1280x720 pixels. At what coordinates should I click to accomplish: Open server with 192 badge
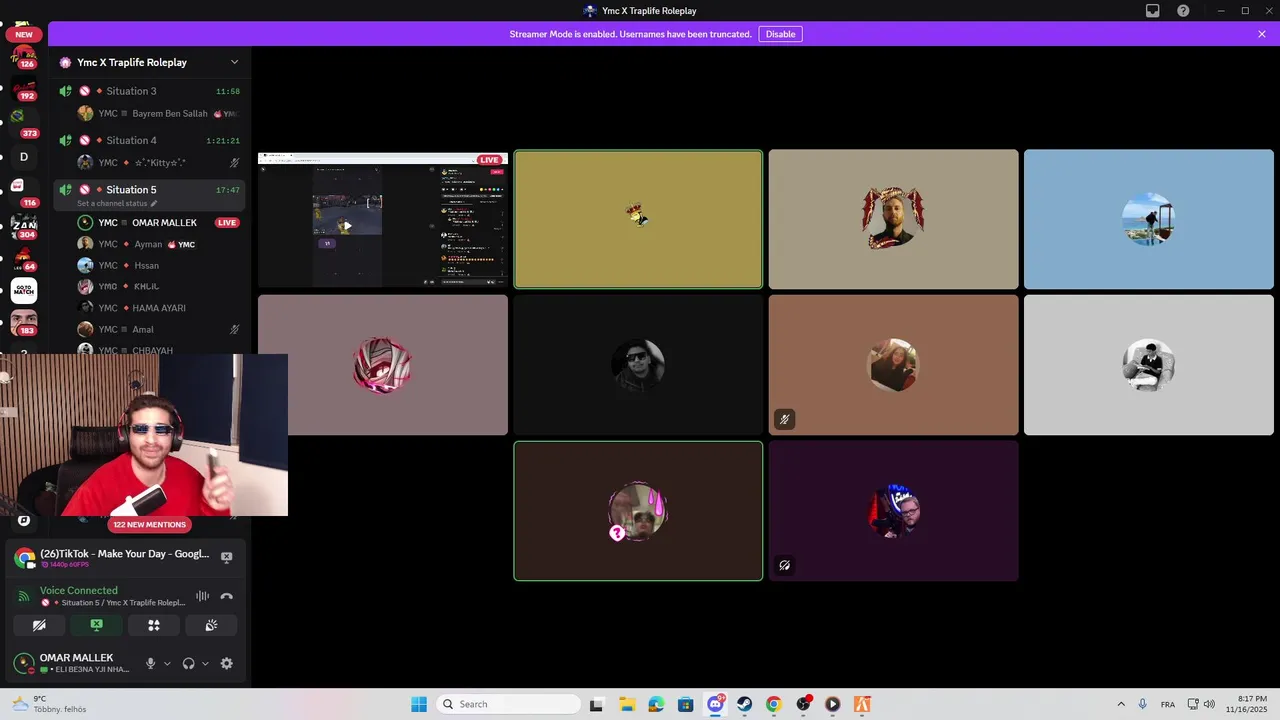point(24,88)
